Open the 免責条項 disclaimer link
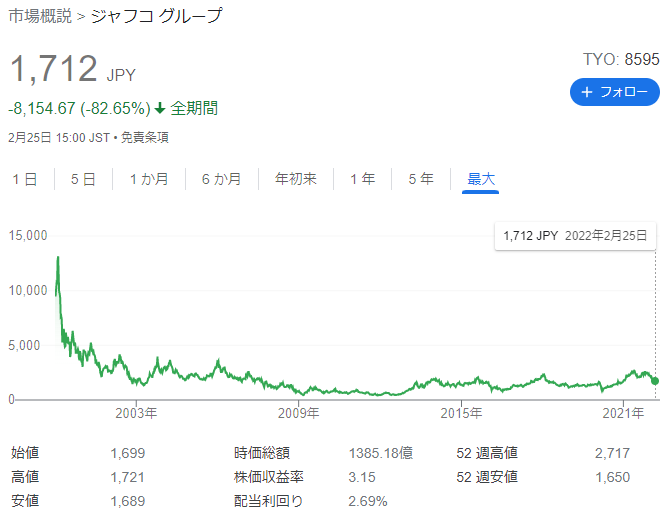 (x=148, y=137)
